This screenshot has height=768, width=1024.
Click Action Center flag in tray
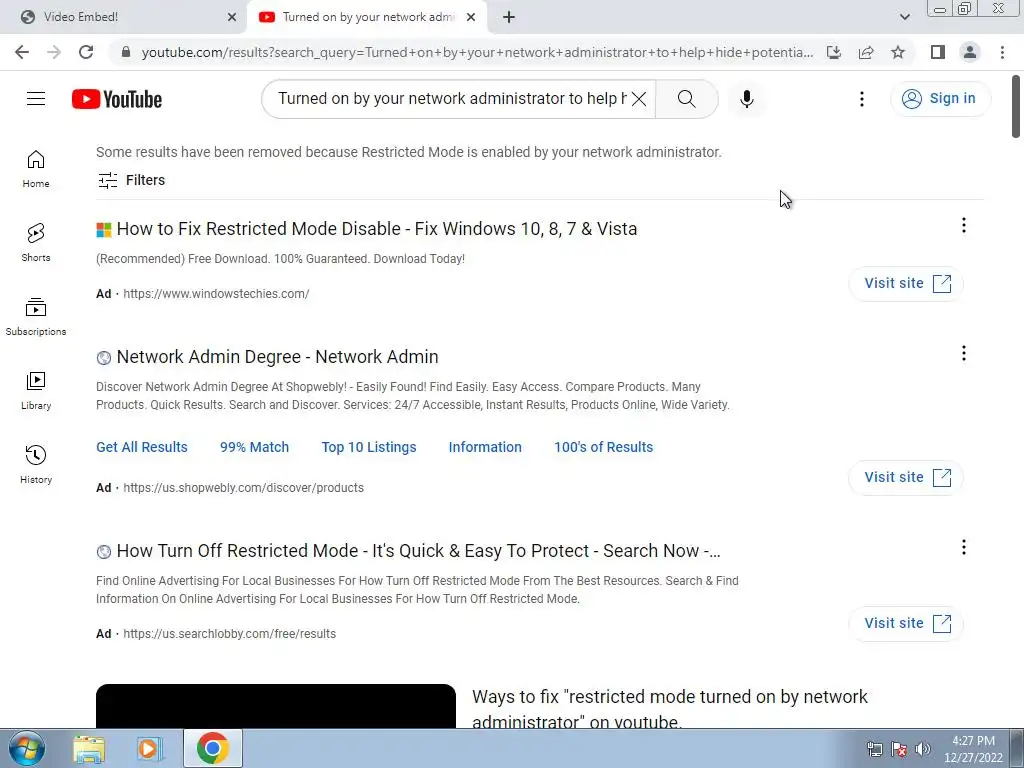(899, 749)
